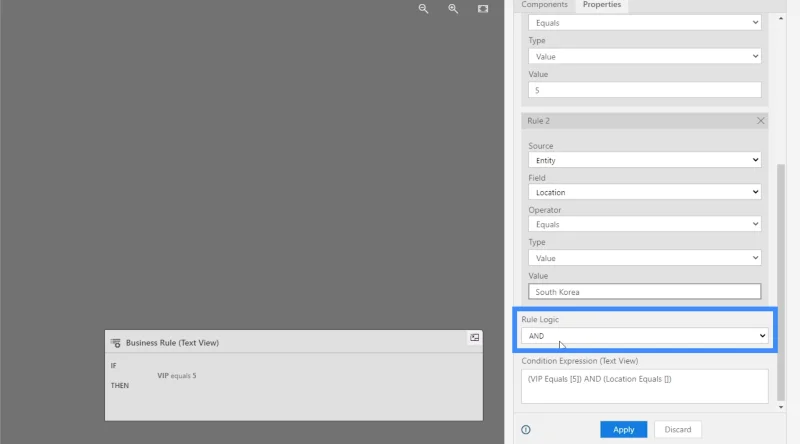Click the Value field containing South Korea
800x444 pixels.
[645, 292]
